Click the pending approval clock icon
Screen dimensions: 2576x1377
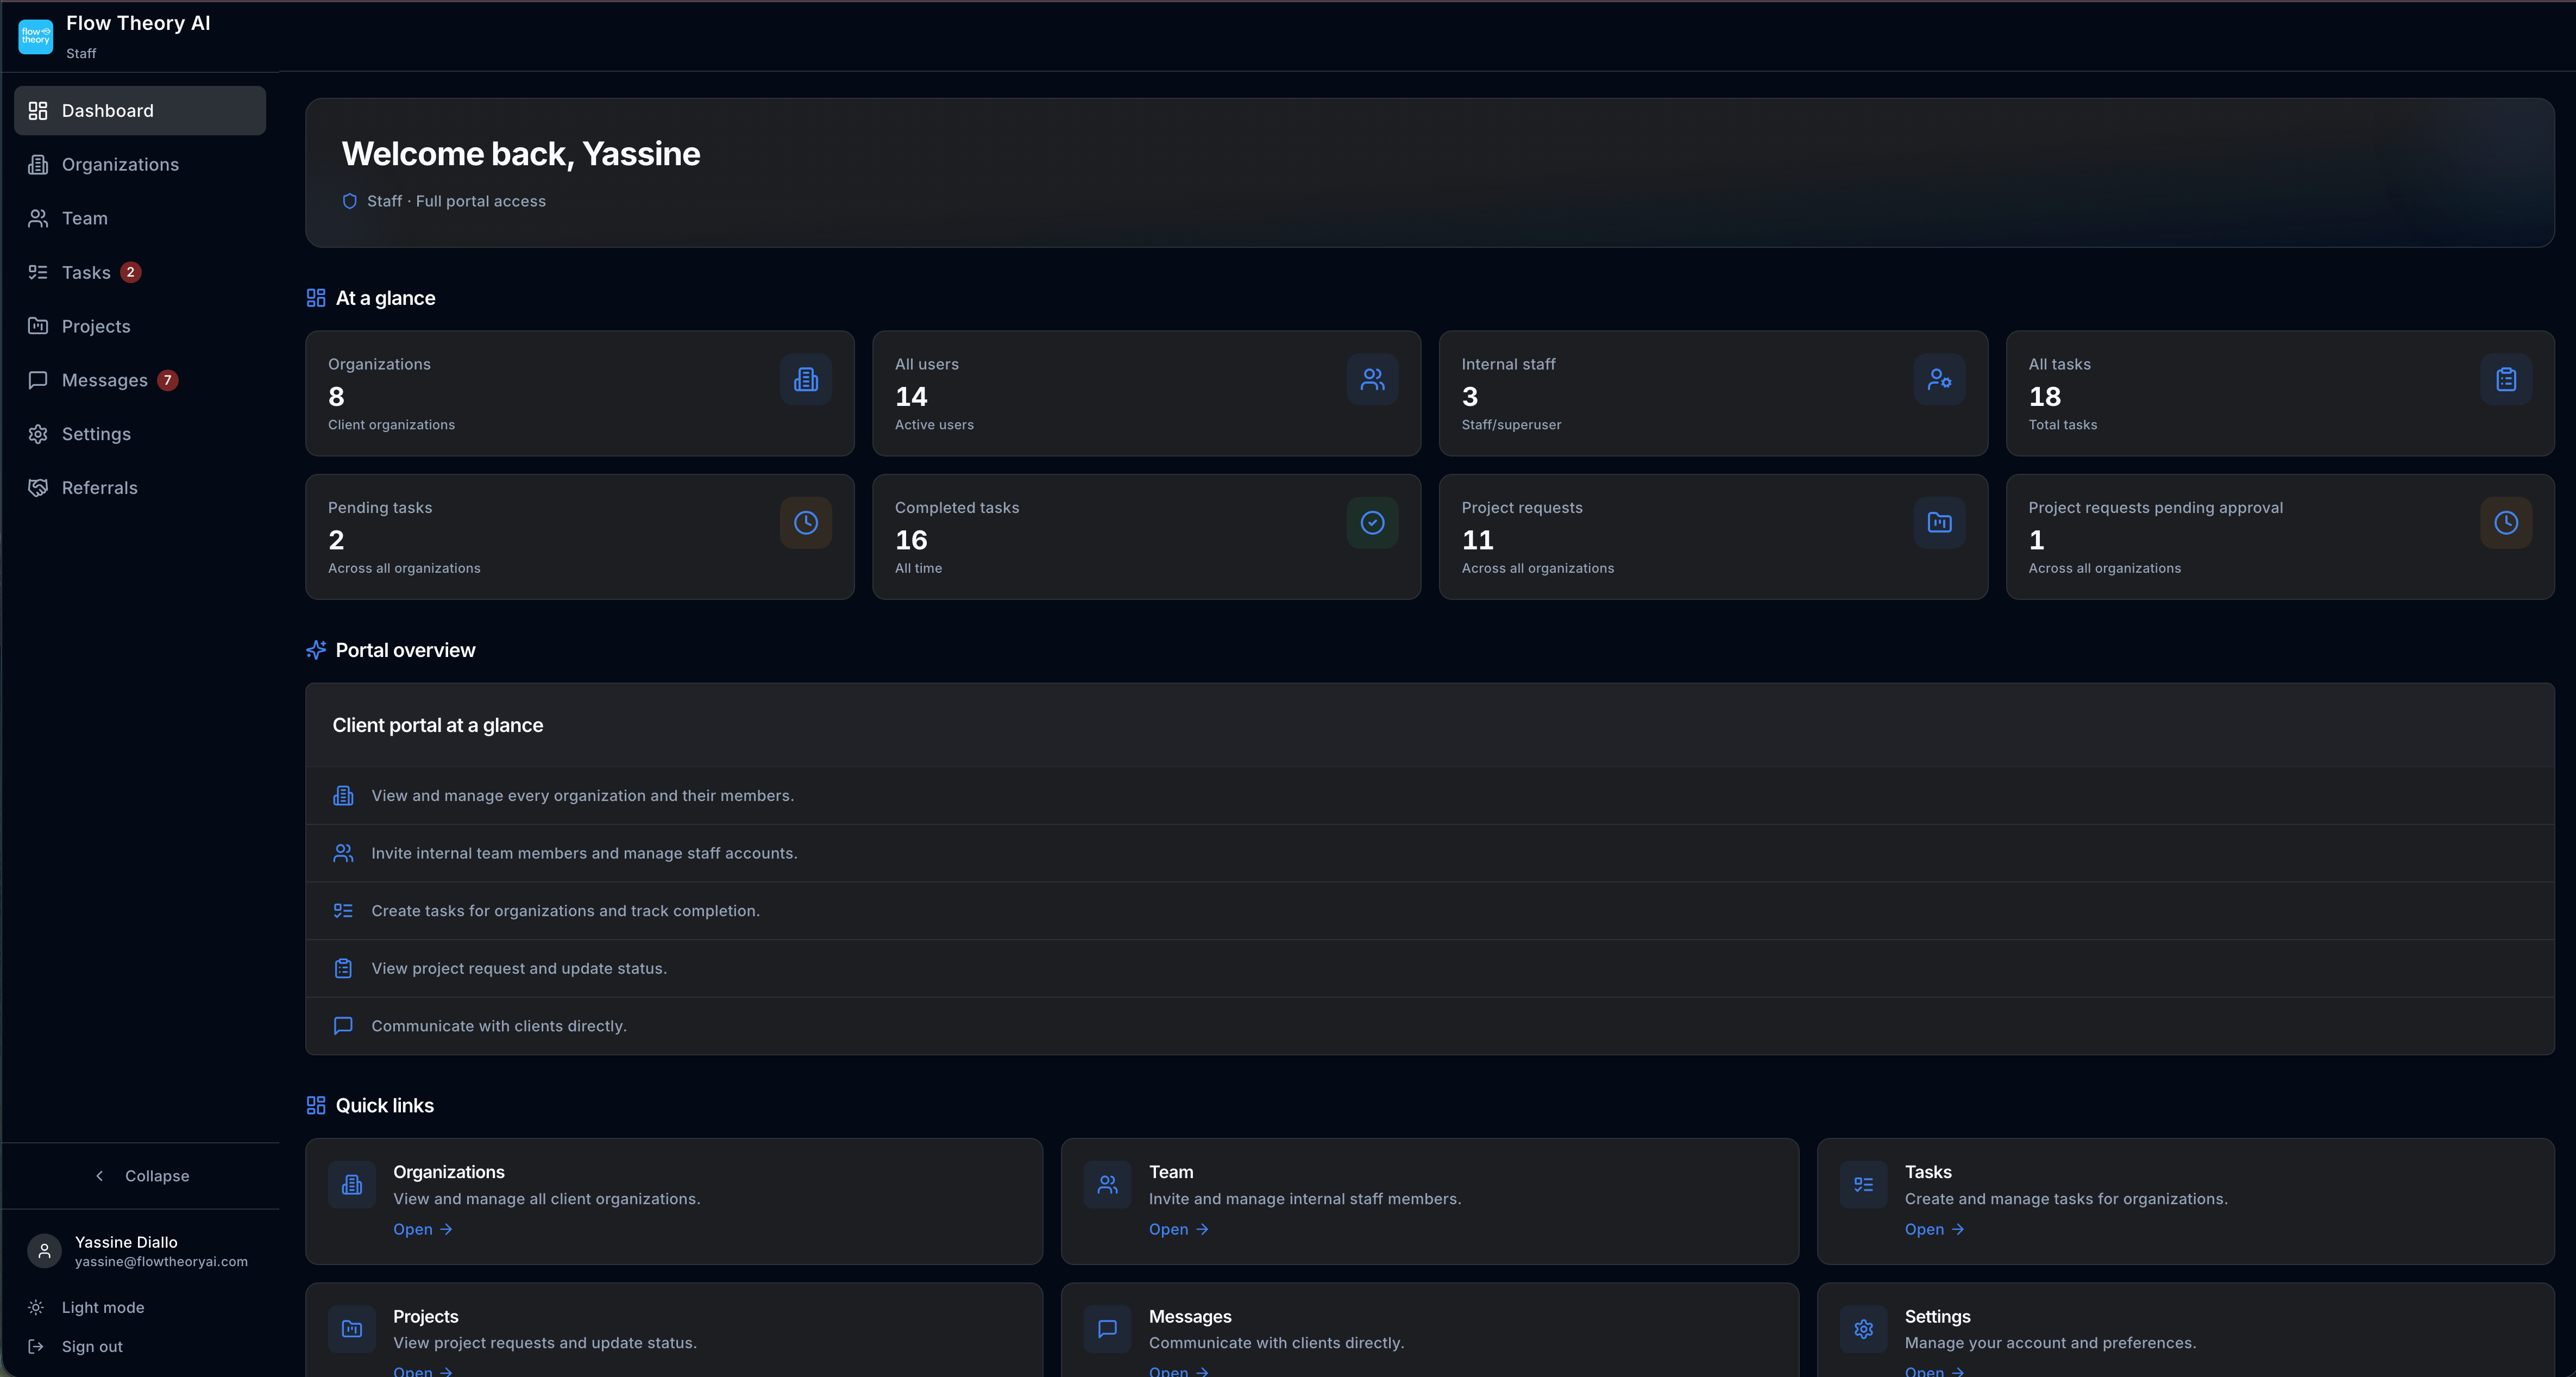[2505, 522]
